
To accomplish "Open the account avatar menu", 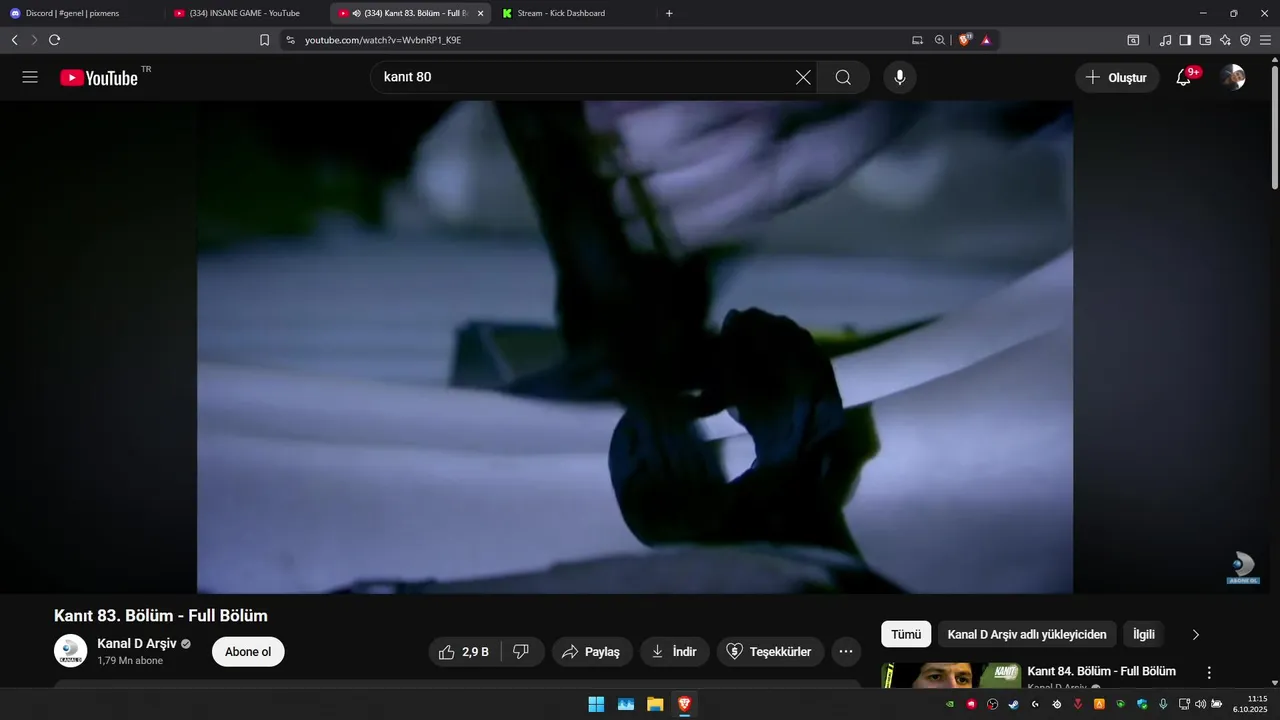I will point(1233,77).
